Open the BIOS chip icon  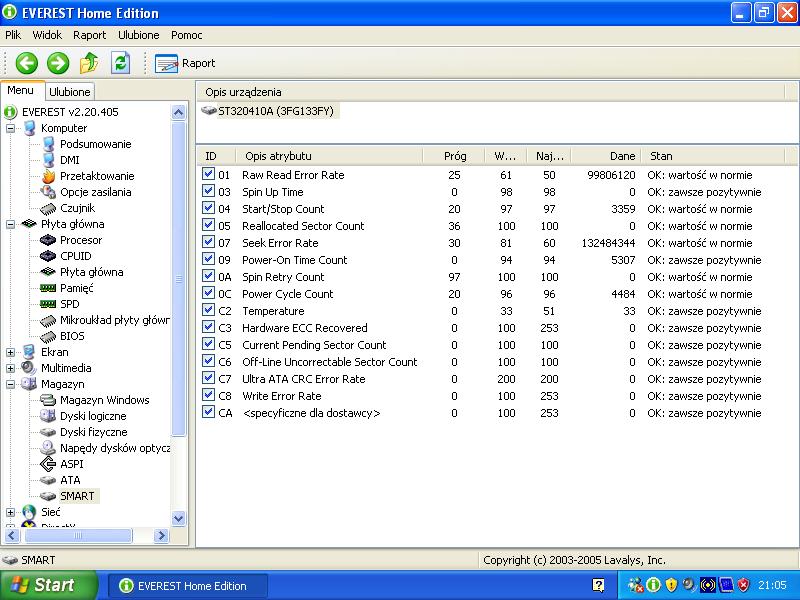coord(48,336)
